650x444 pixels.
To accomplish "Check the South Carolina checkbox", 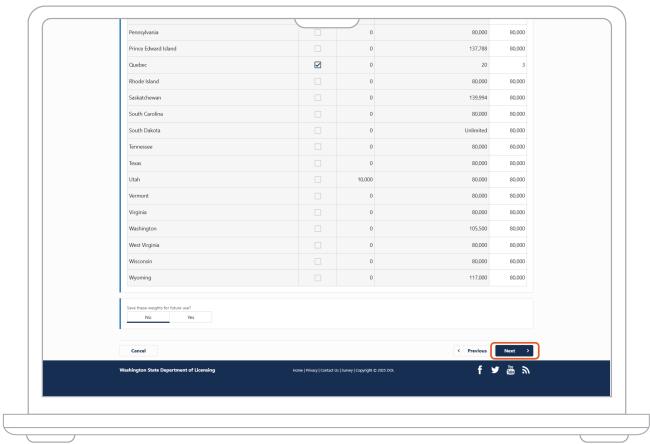I will (x=318, y=114).
